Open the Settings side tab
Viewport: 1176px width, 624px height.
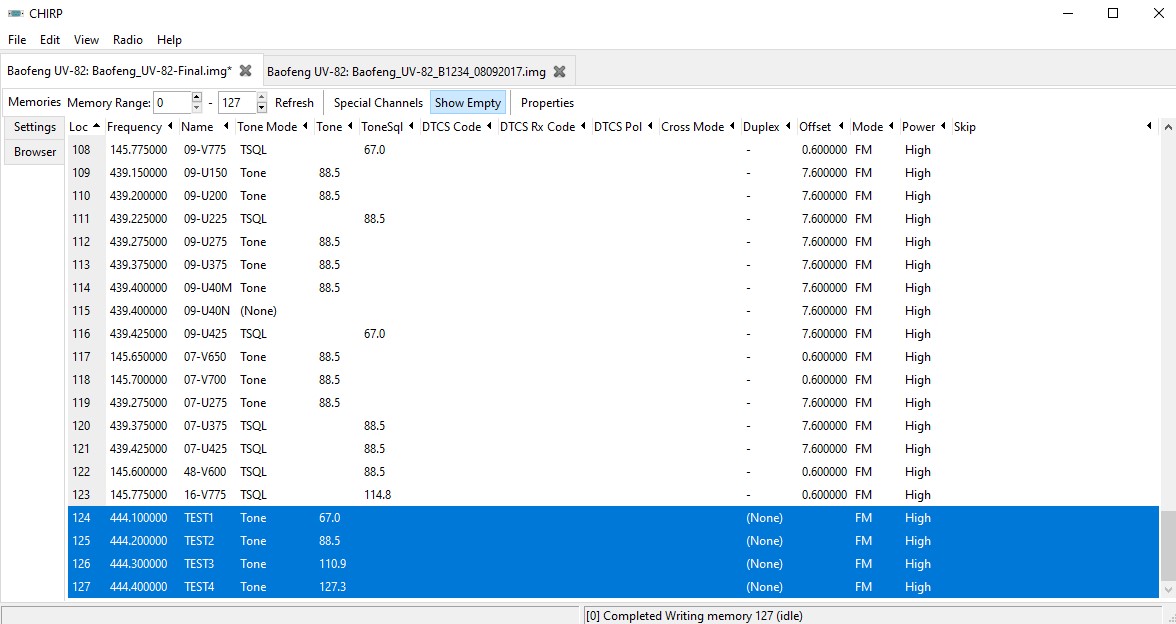click(x=34, y=127)
